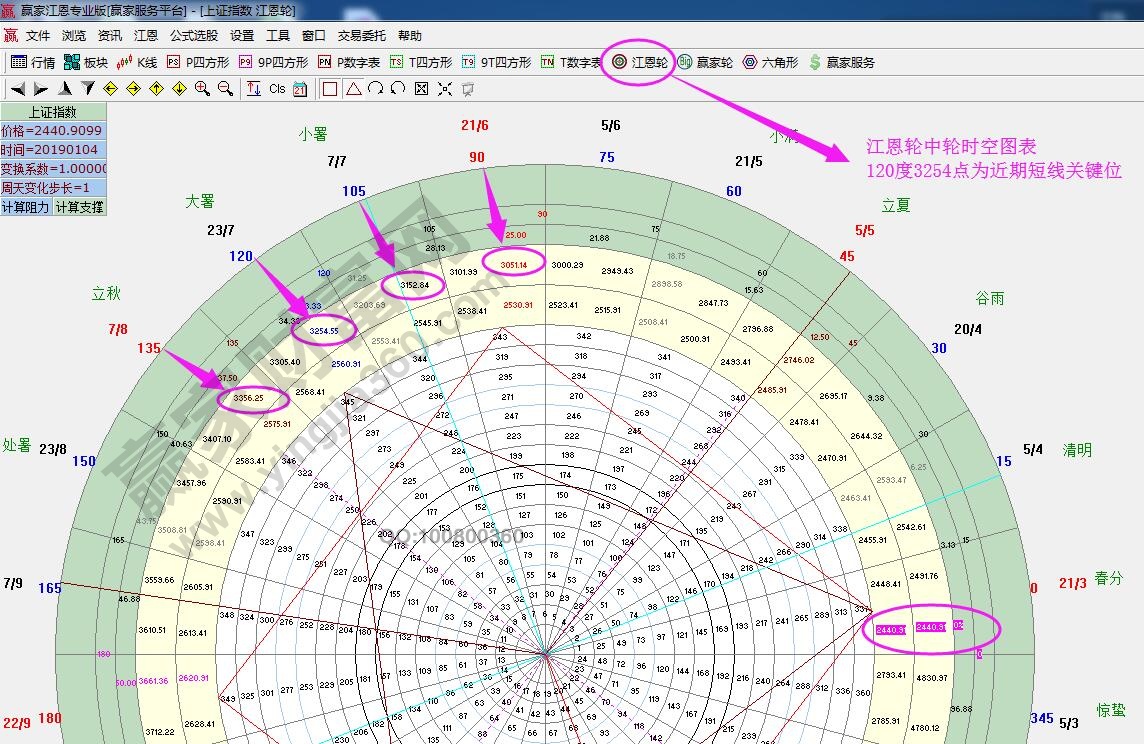Click the yellow up-arrow diamond icon

pyautogui.click(x=156, y=89)
